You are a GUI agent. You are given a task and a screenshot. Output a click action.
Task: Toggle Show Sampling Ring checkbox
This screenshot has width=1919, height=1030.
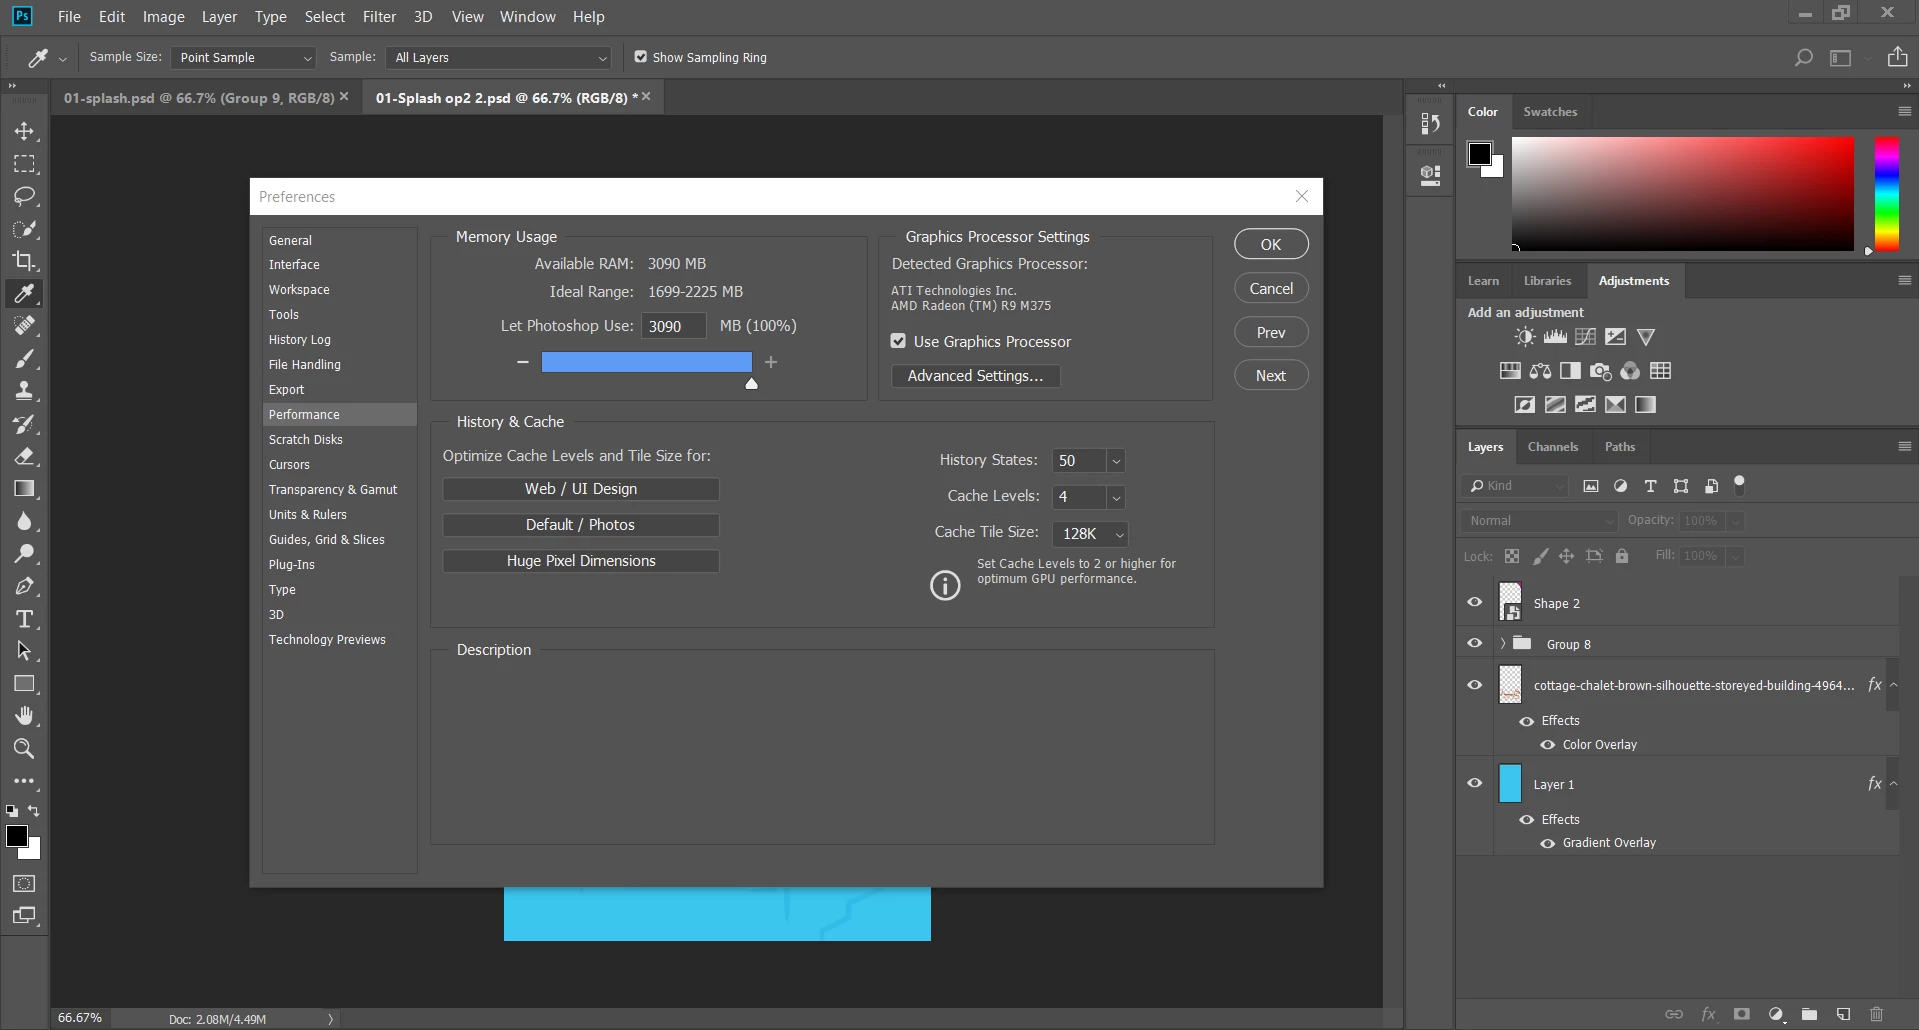click(641, 57)
